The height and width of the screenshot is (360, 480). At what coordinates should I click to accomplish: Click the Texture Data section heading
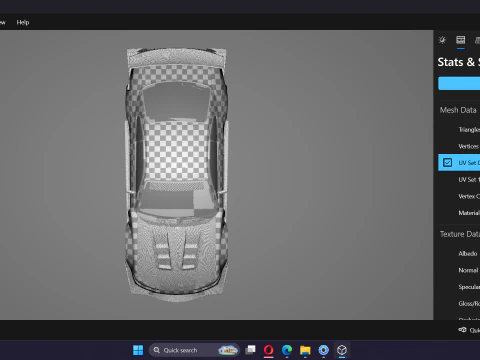(x=460, y=234)
